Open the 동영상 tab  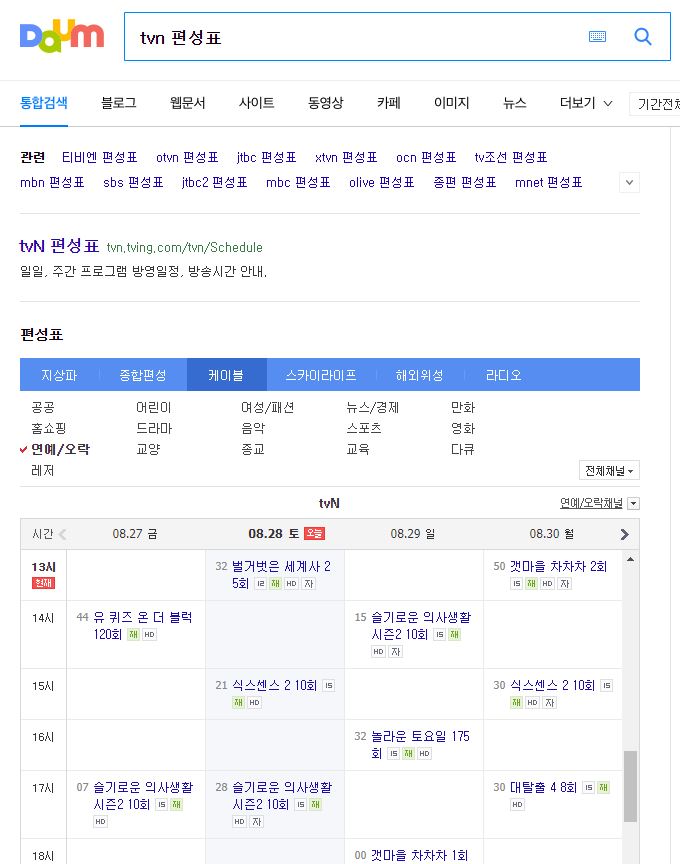point(325,103)
